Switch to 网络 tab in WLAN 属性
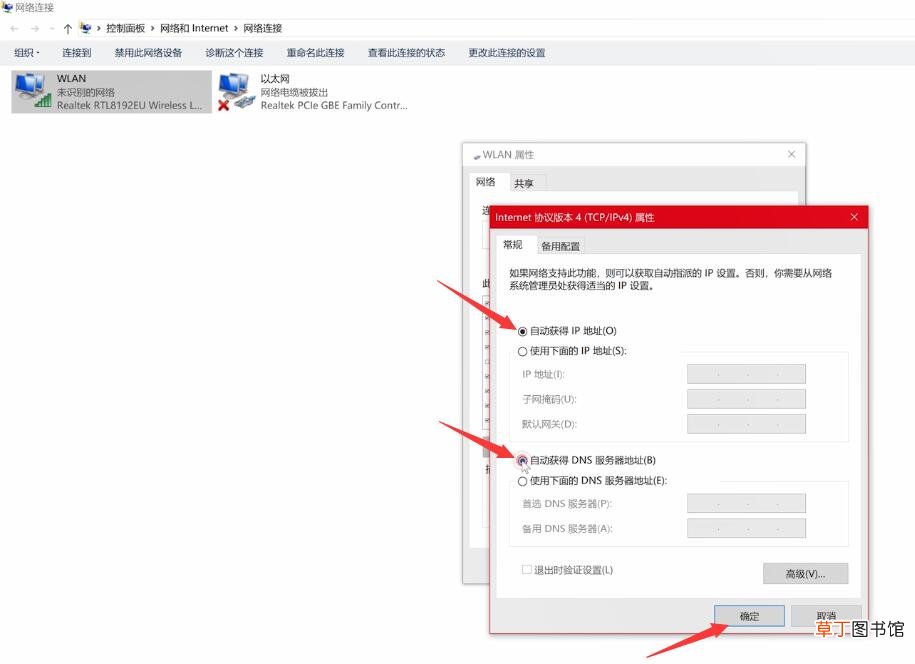This screenshot has width=915, height=664. point(486,182)
